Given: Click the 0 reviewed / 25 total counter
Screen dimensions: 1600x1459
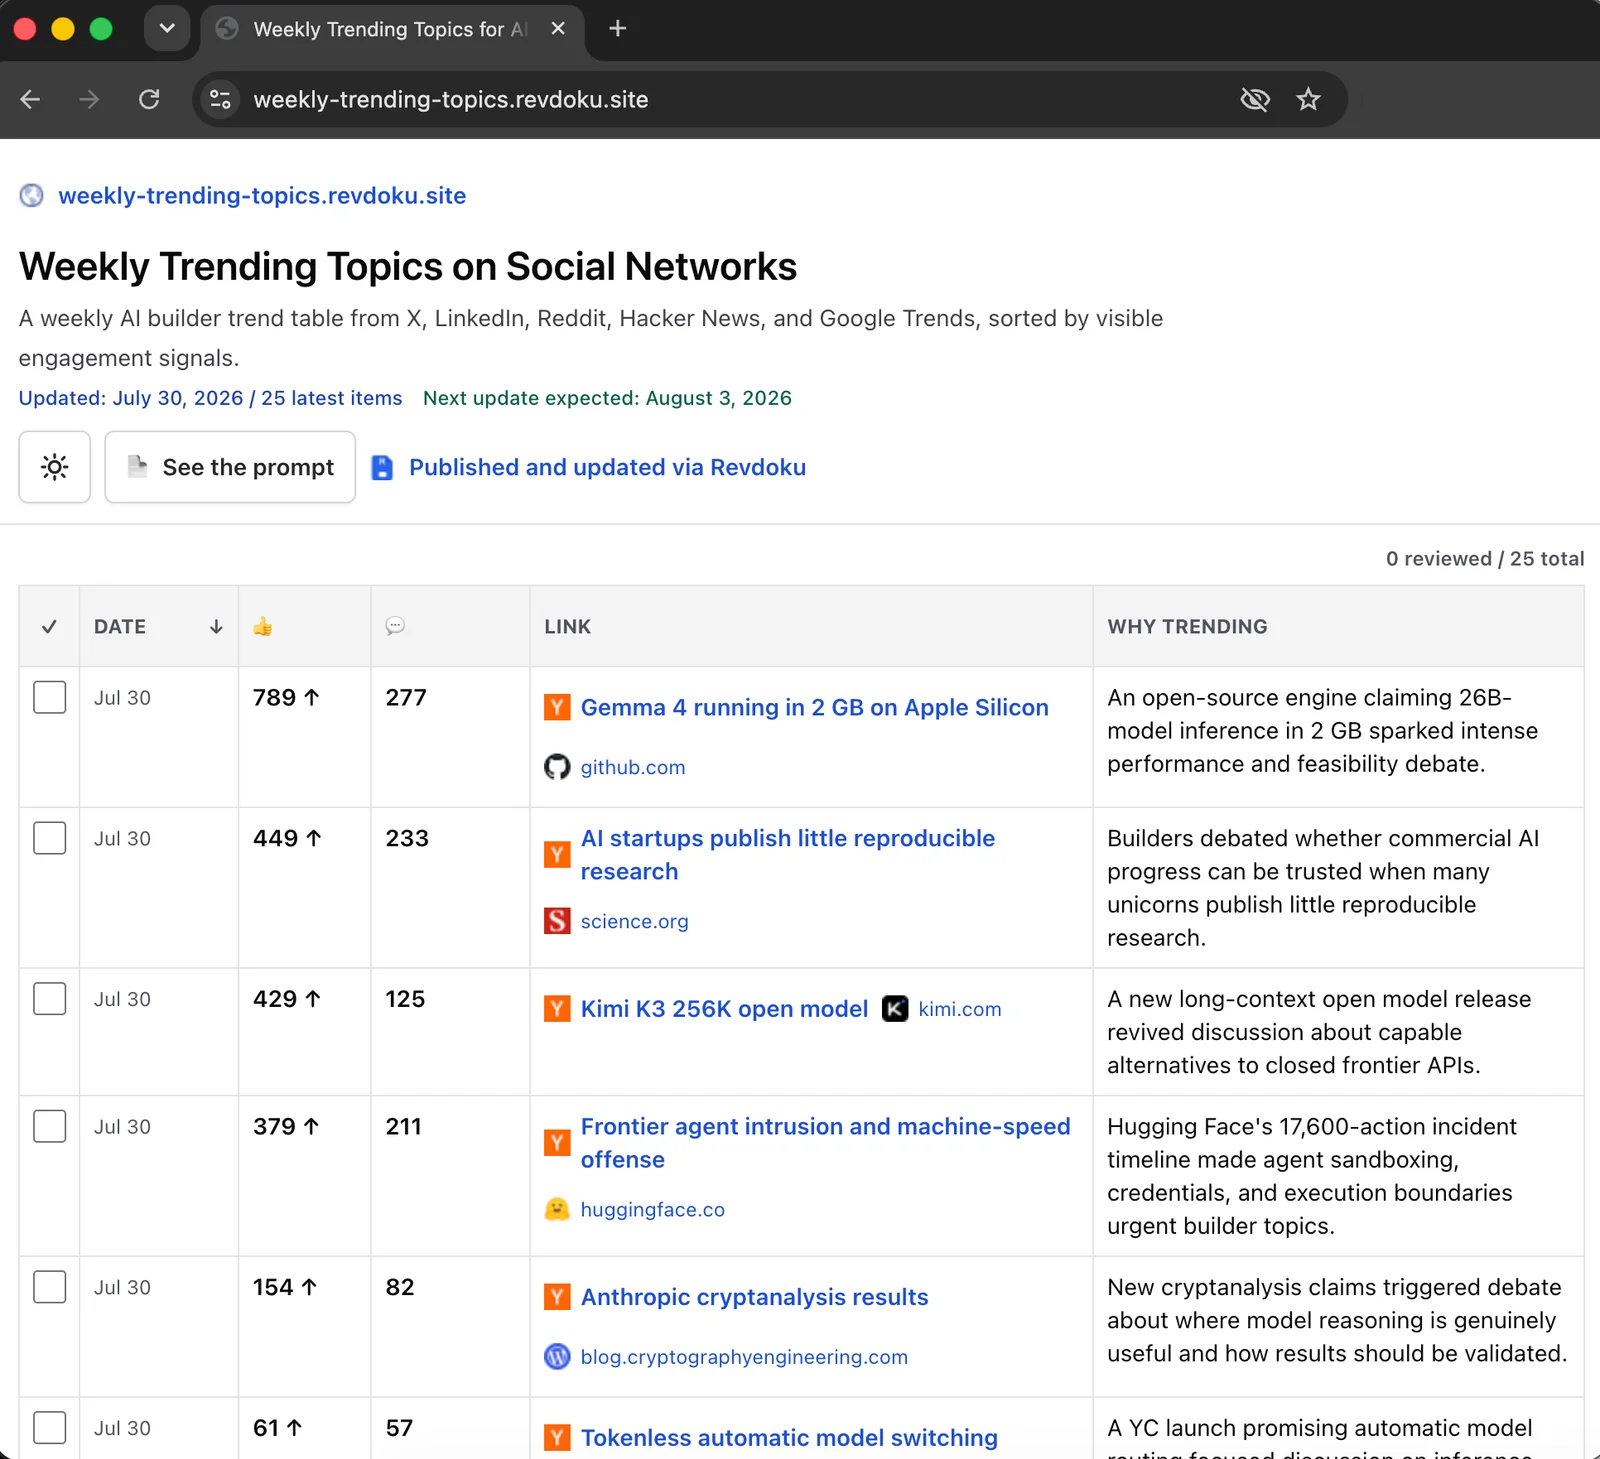Looking at the screenshot, I should coord(1485,559).
